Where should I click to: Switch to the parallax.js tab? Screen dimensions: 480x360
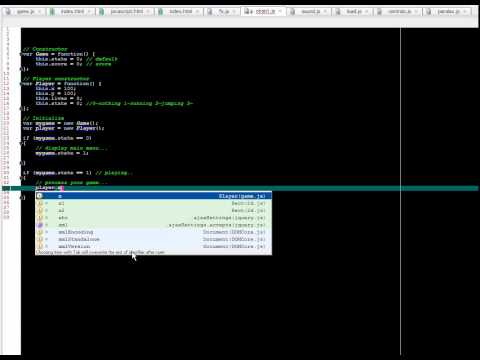click(448, 11)
